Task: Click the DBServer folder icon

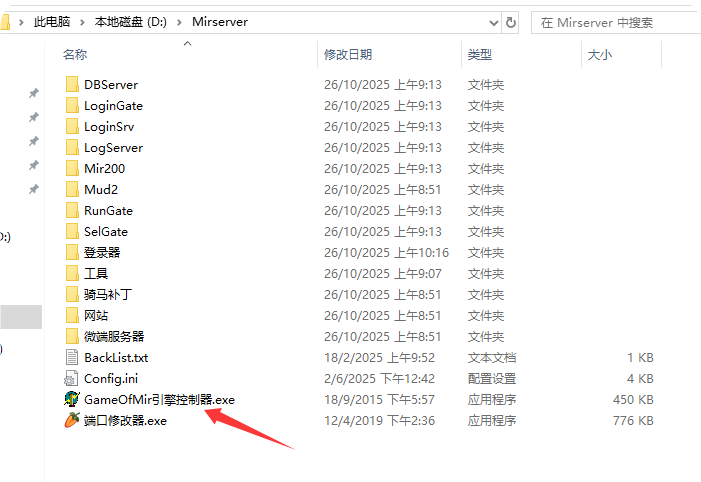Action: coord(71,85)
